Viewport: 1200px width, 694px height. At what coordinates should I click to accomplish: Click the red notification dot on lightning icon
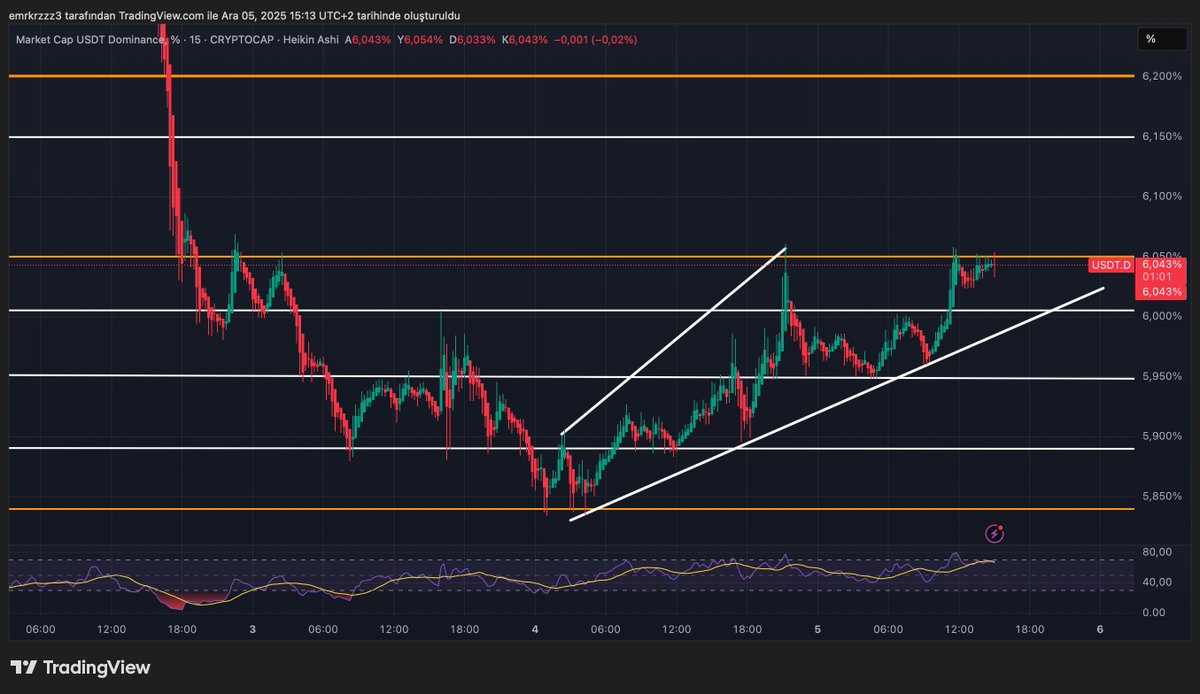coord(1002,527)
